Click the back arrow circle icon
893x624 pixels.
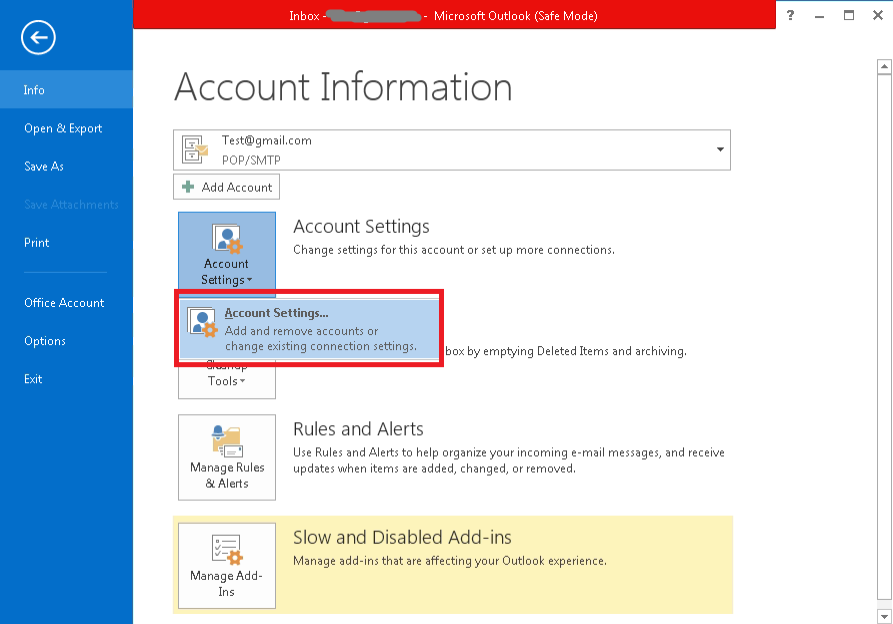tap(38, 38)
